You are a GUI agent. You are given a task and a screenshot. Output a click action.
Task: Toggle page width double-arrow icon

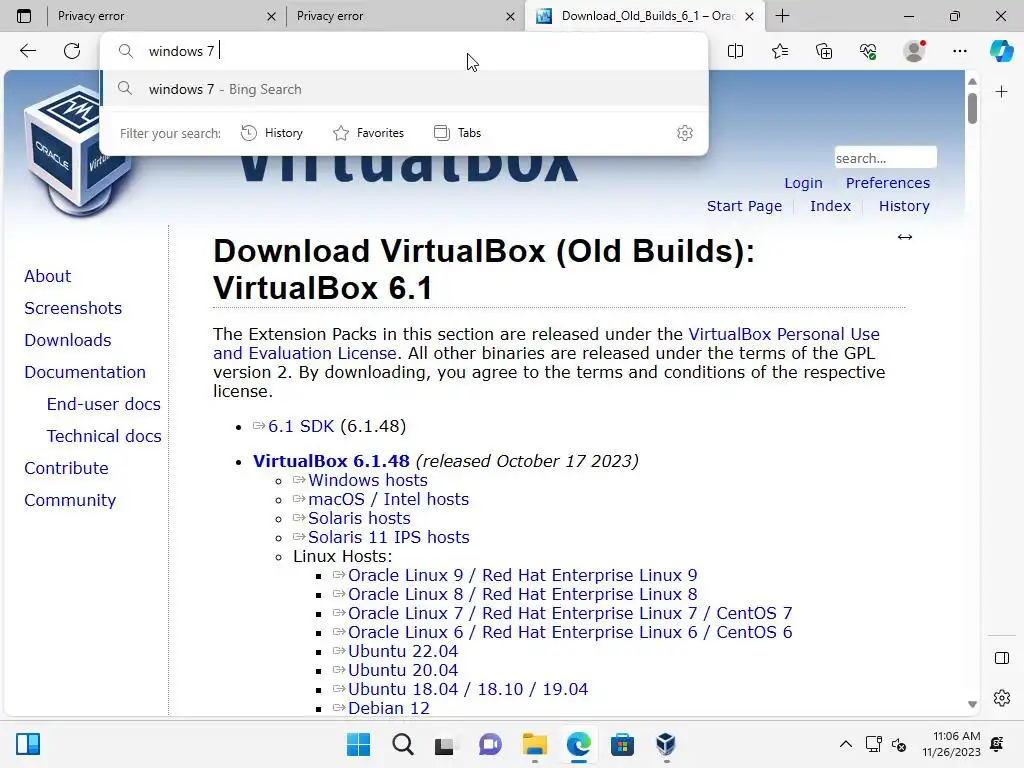(x=904, y=237)
